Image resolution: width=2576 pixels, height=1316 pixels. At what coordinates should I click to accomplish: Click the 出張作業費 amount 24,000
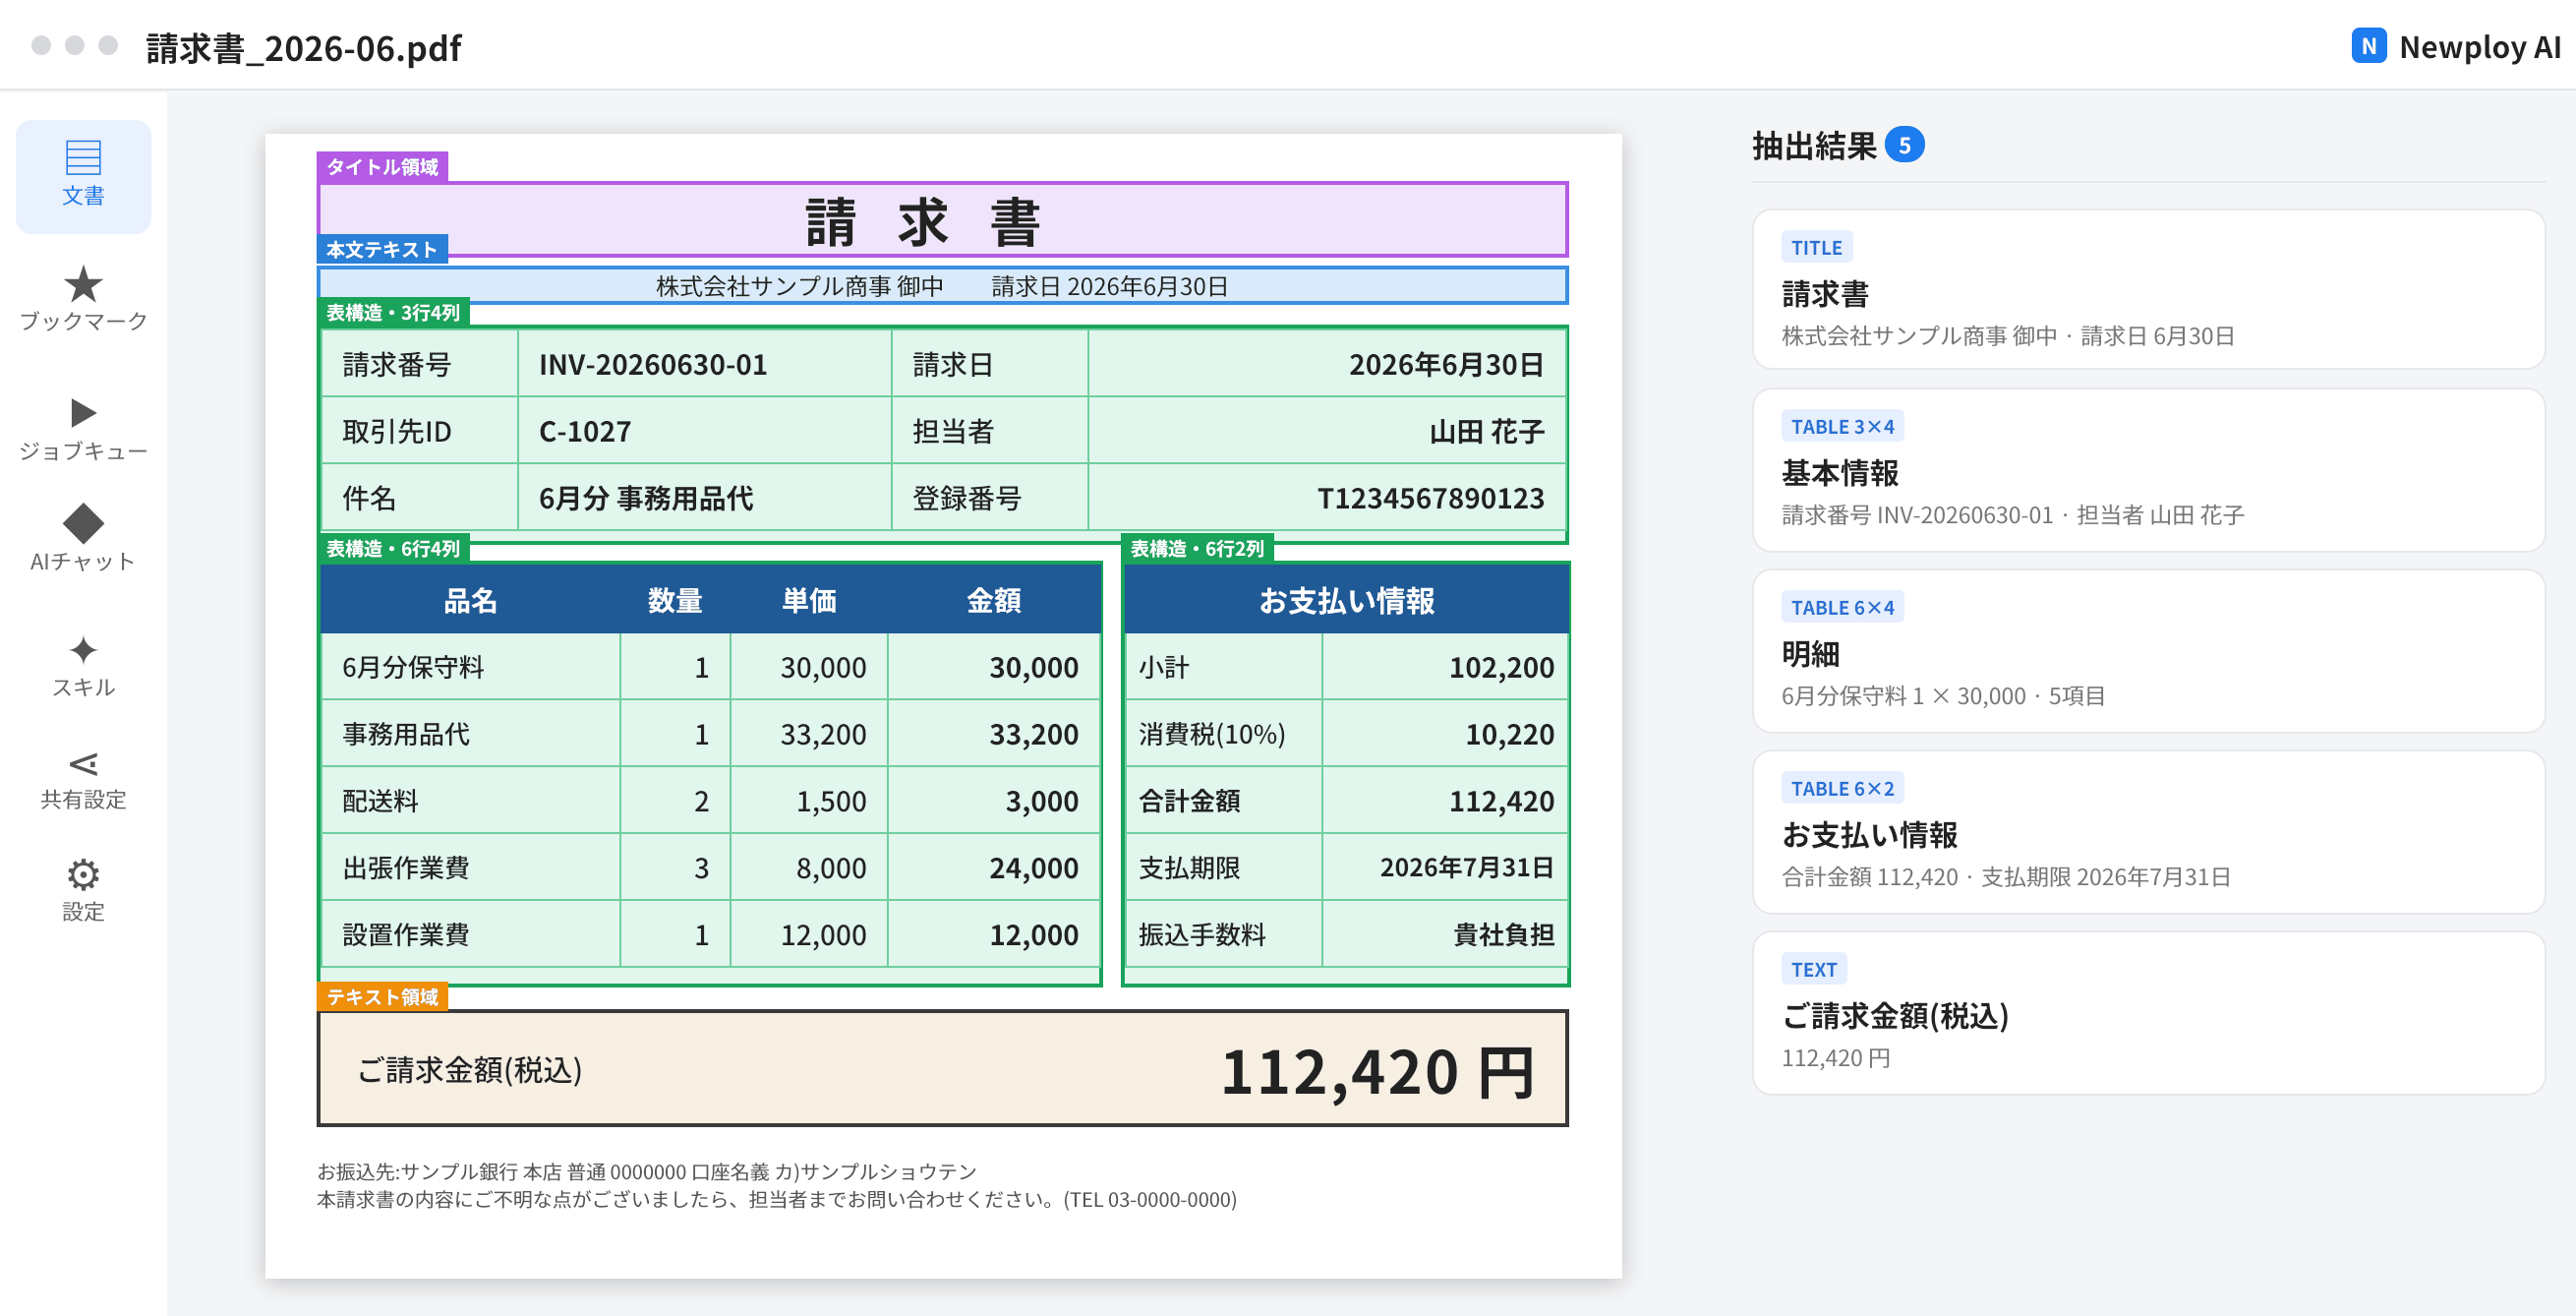coord(993,868)
